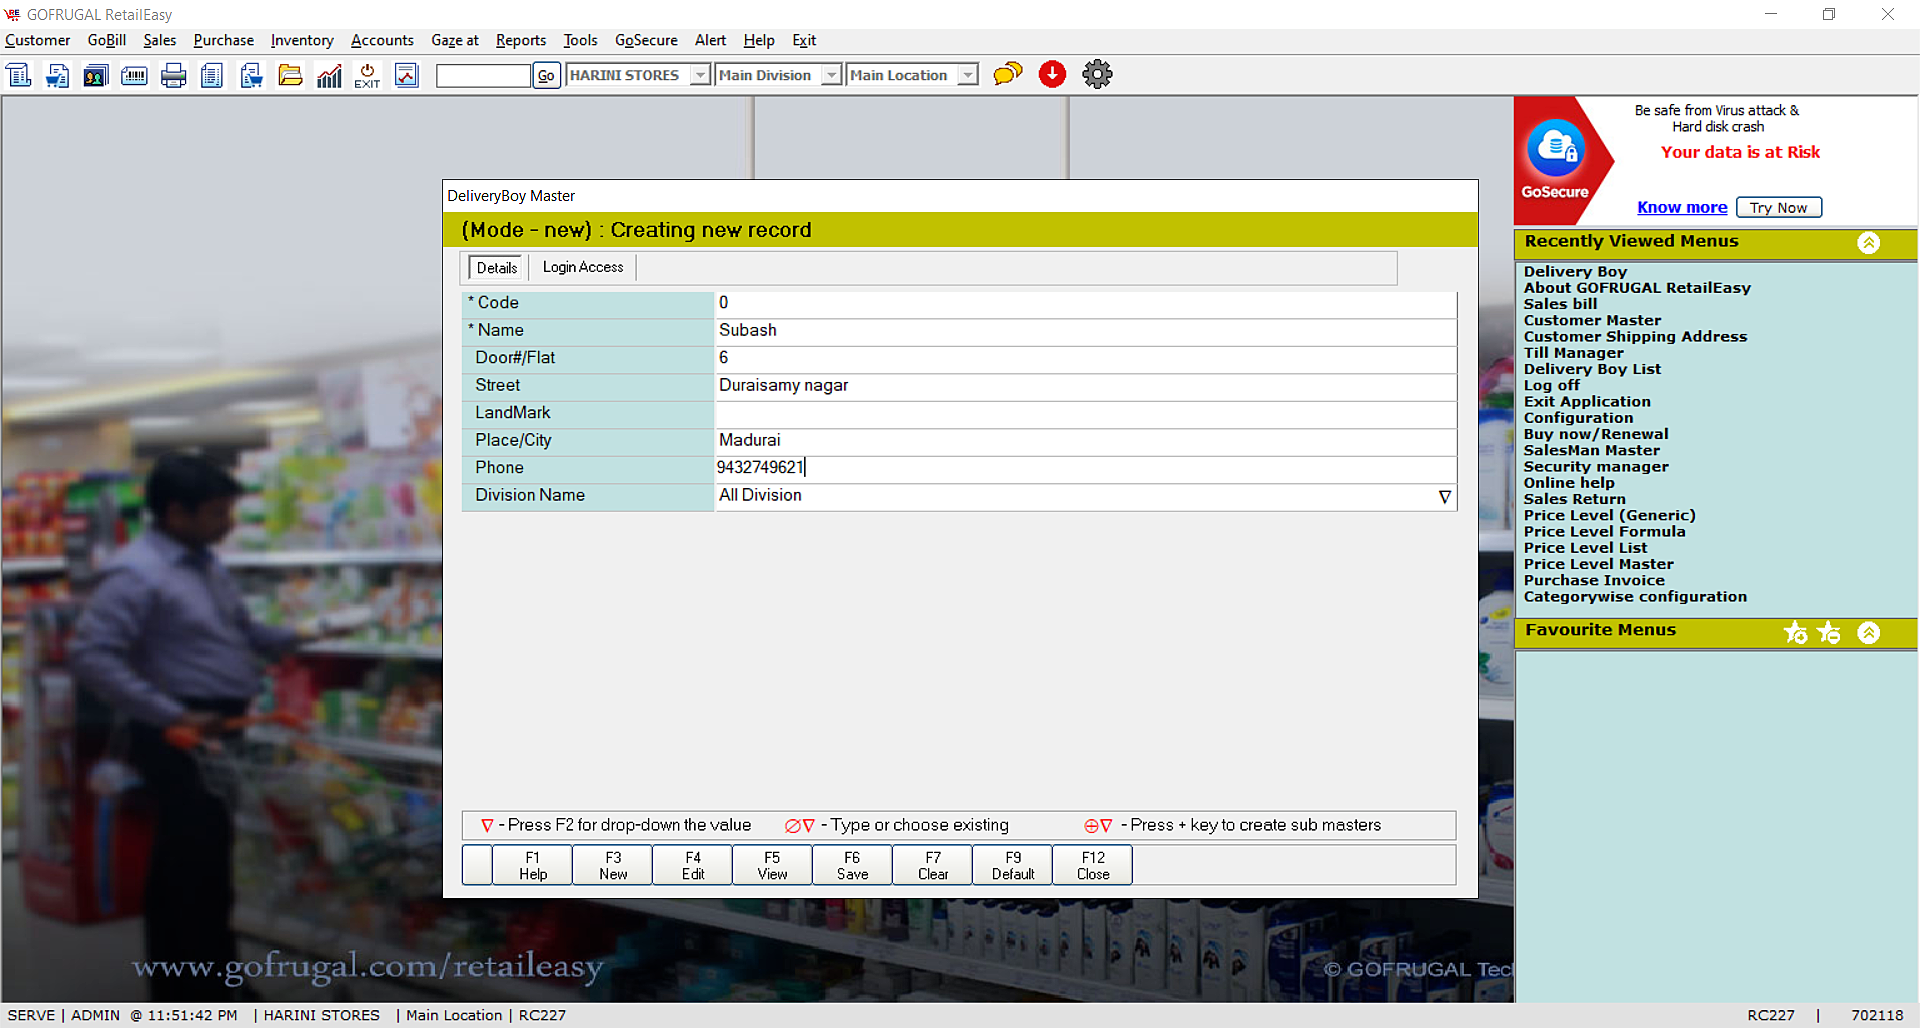The height and width of the screenshot is (1028, 1920).
Task: Click the F5 View button
Action: [772, 865]
